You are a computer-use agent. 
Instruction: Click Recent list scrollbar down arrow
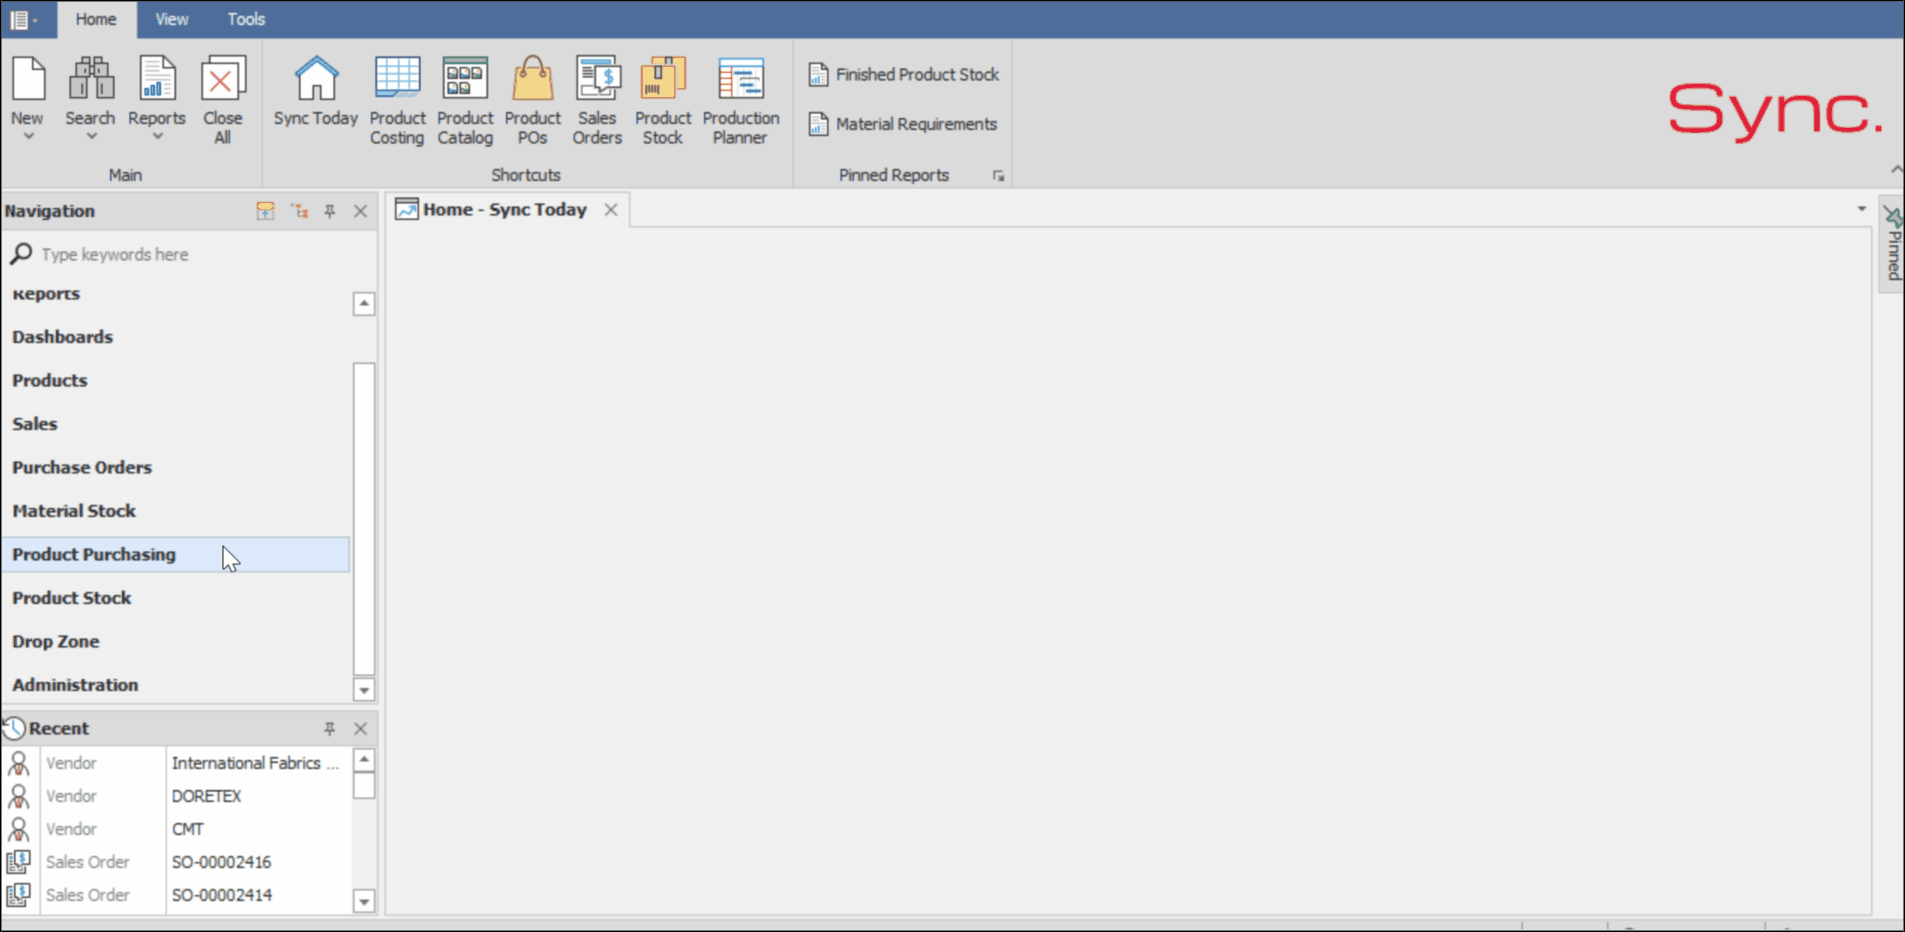[364, 901]
